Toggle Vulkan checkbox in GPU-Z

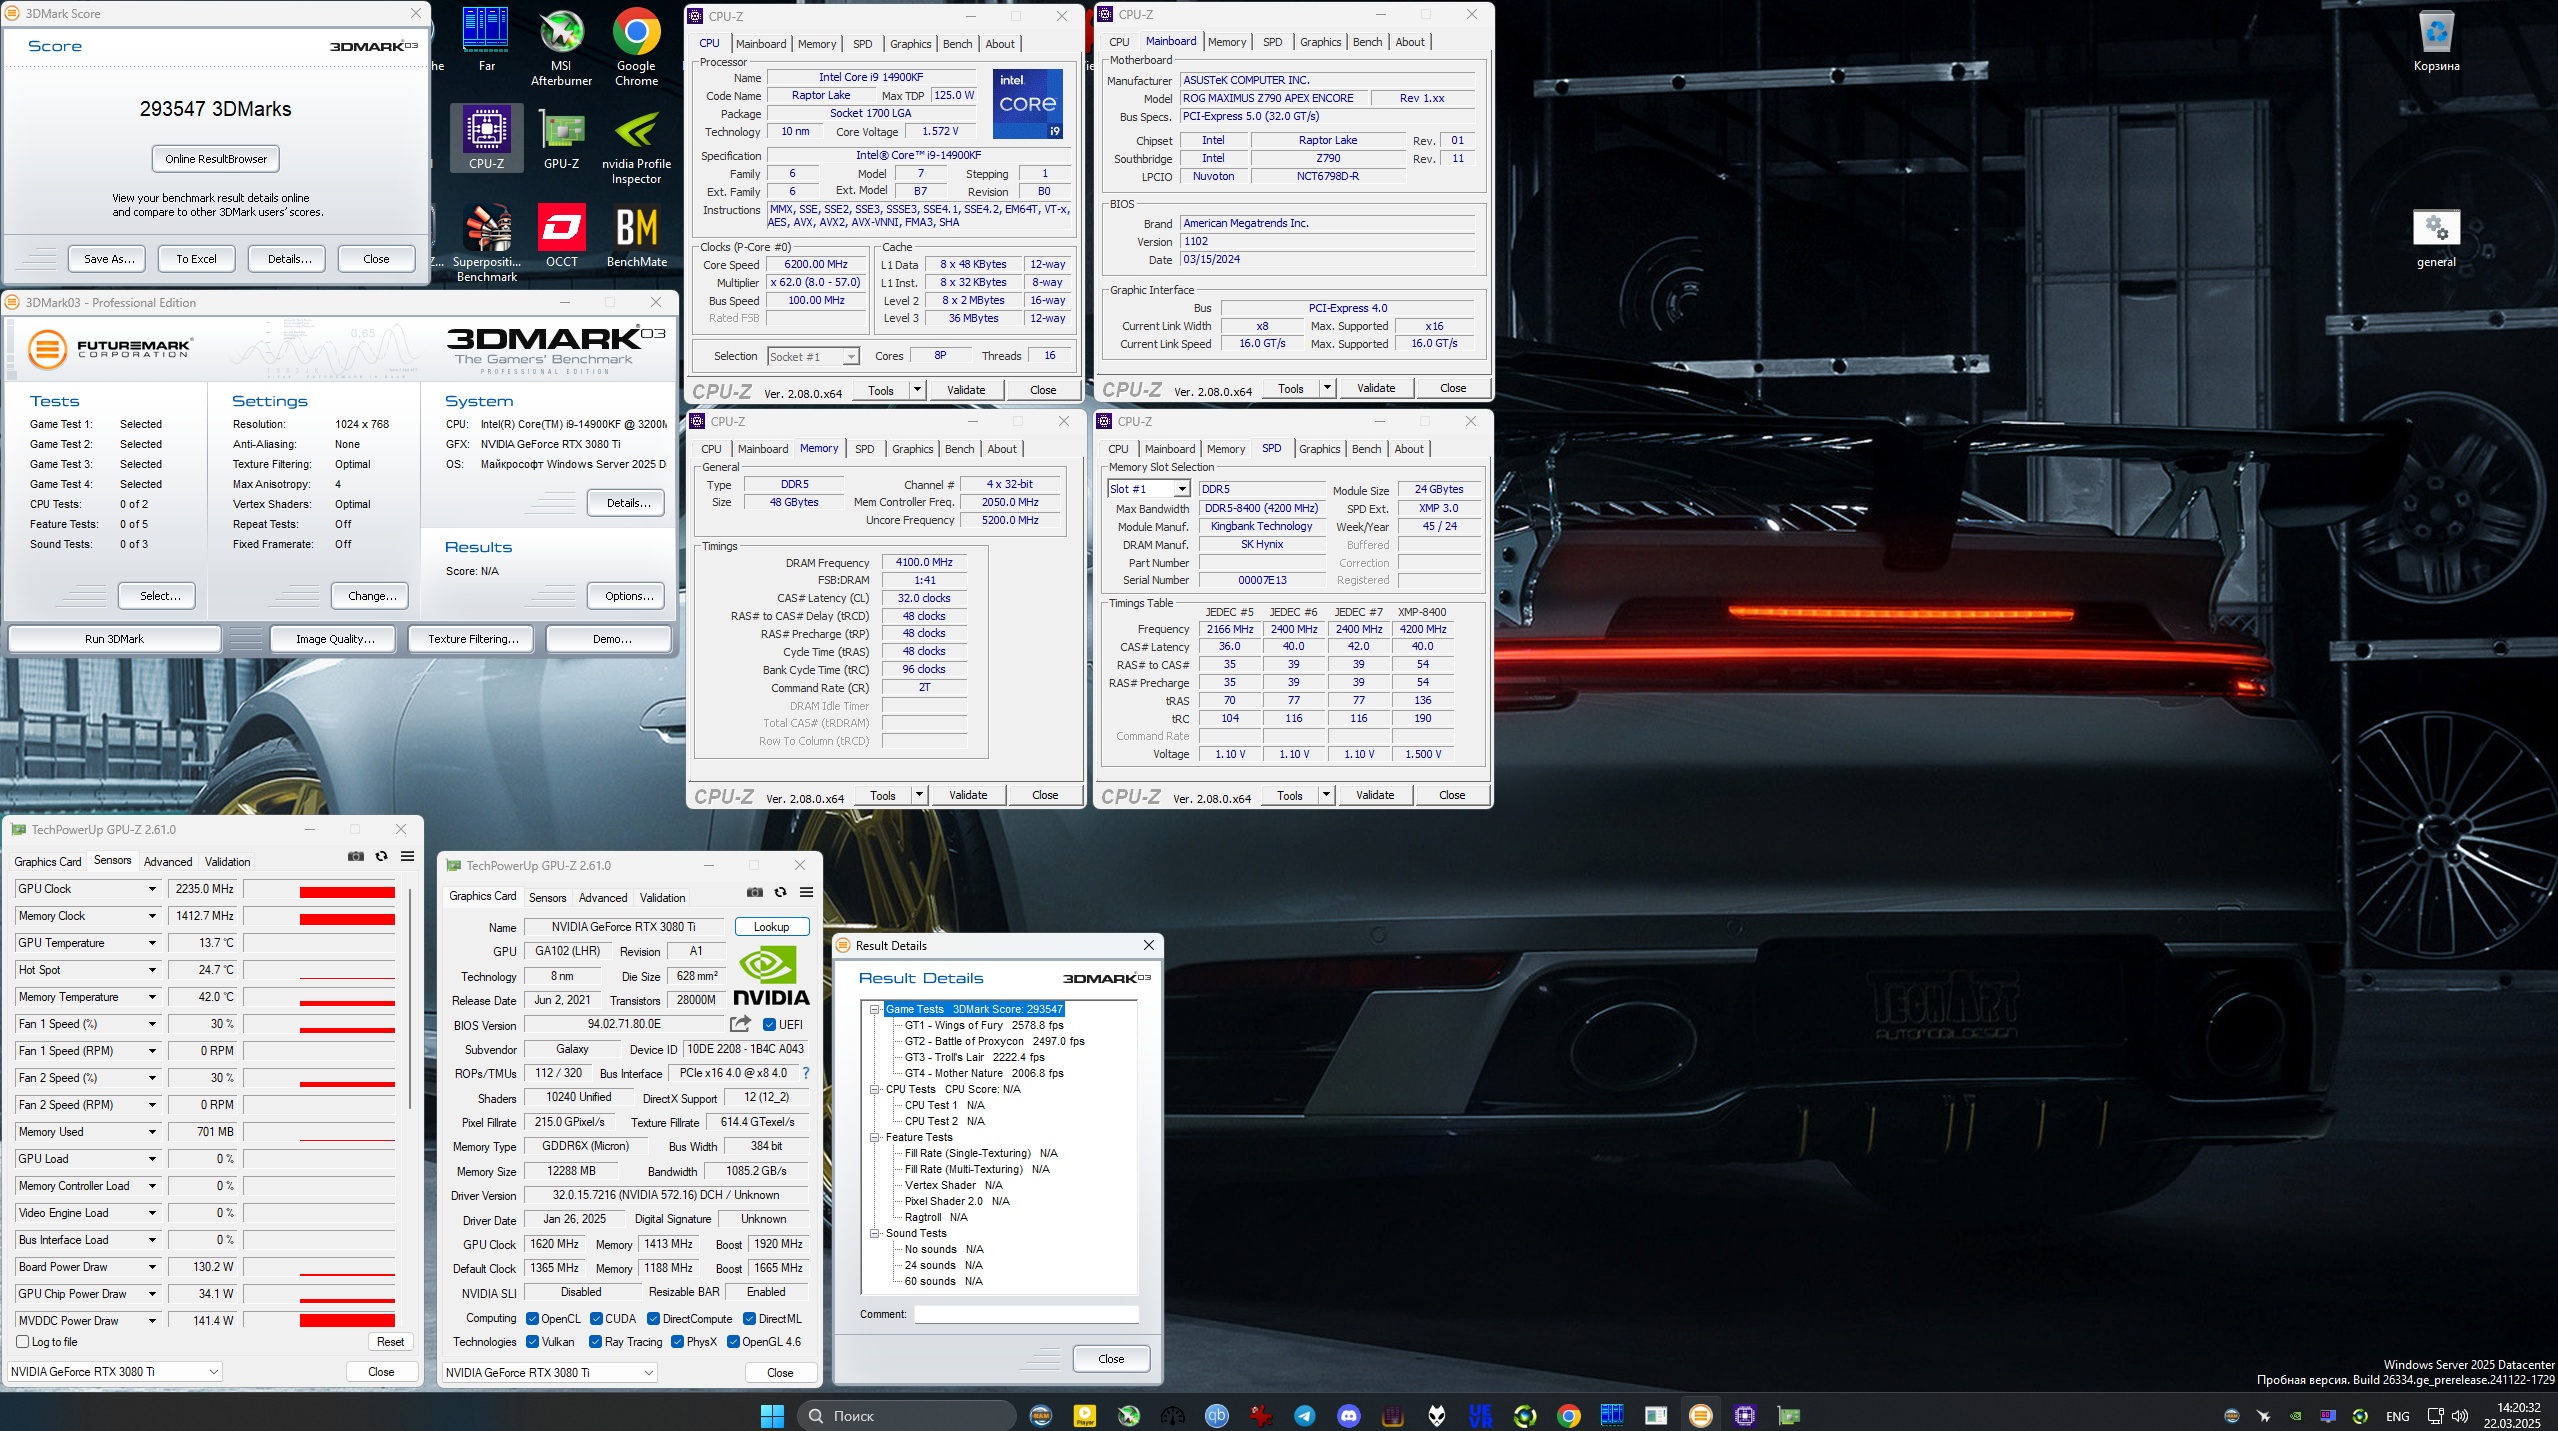532,1342
